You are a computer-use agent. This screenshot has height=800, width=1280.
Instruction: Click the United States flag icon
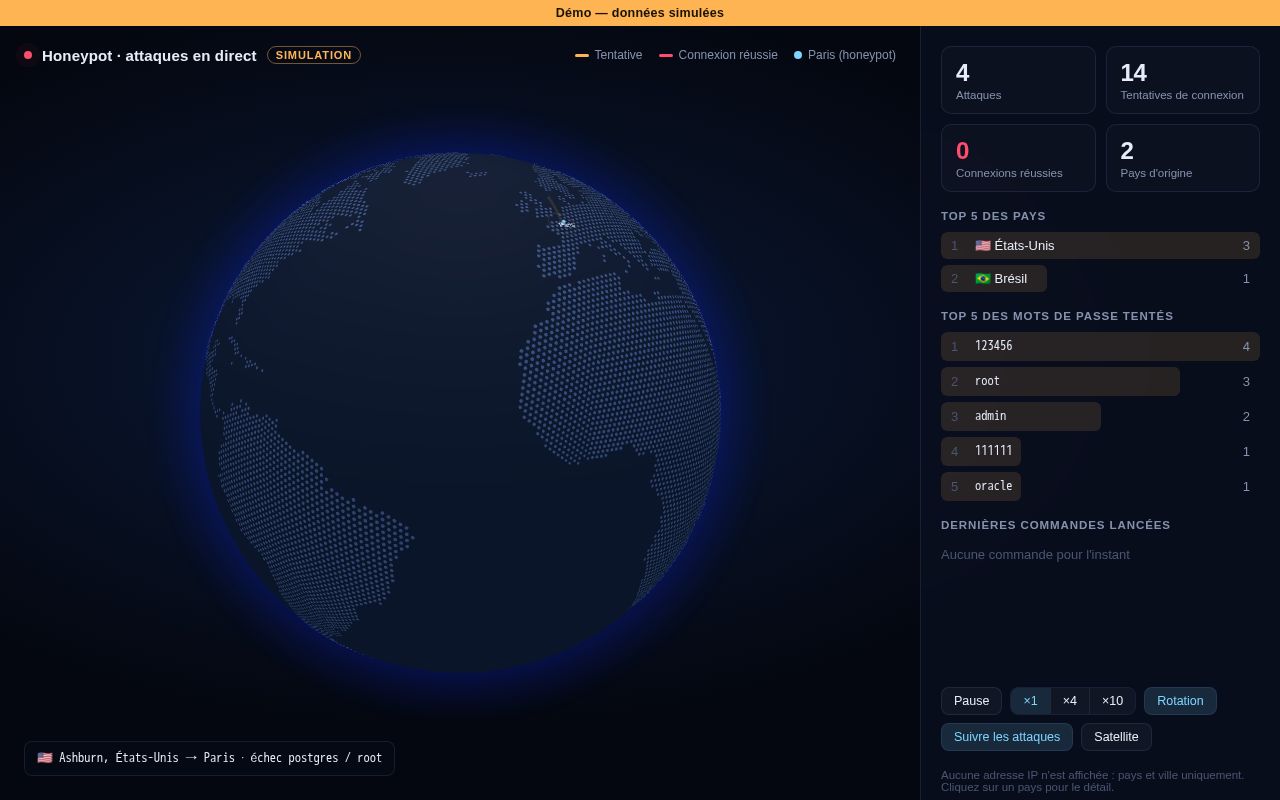[983, 246]
